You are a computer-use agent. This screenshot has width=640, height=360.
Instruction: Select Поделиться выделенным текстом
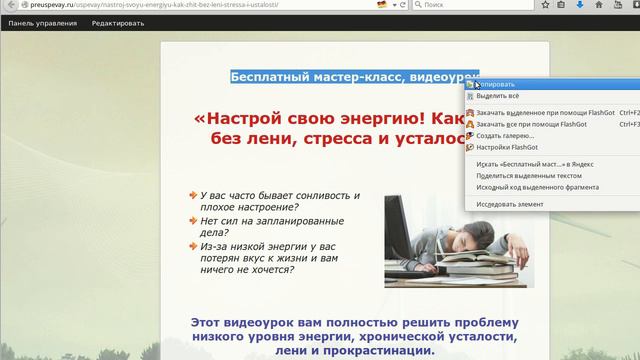(553, 176)
